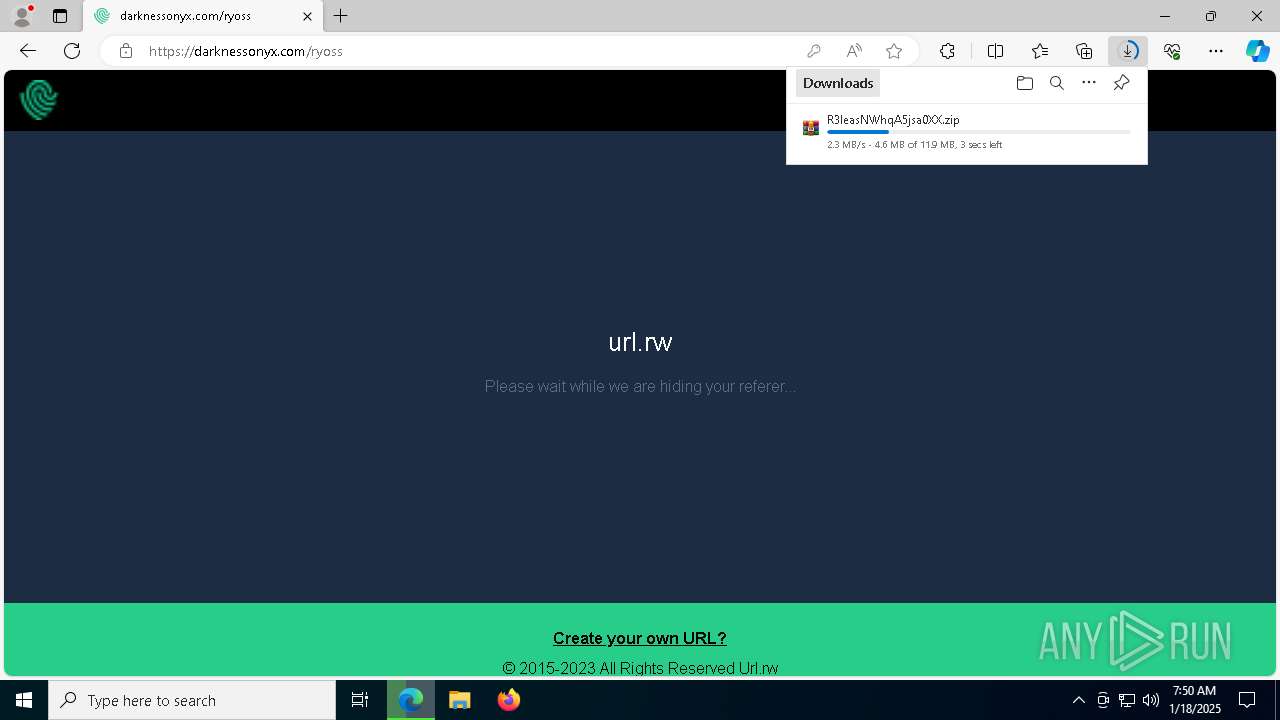The image size is (1280, 720).
Task: Select R3leasNWhqA5jsa0XX.zip download item
Action: click(966, 131)
